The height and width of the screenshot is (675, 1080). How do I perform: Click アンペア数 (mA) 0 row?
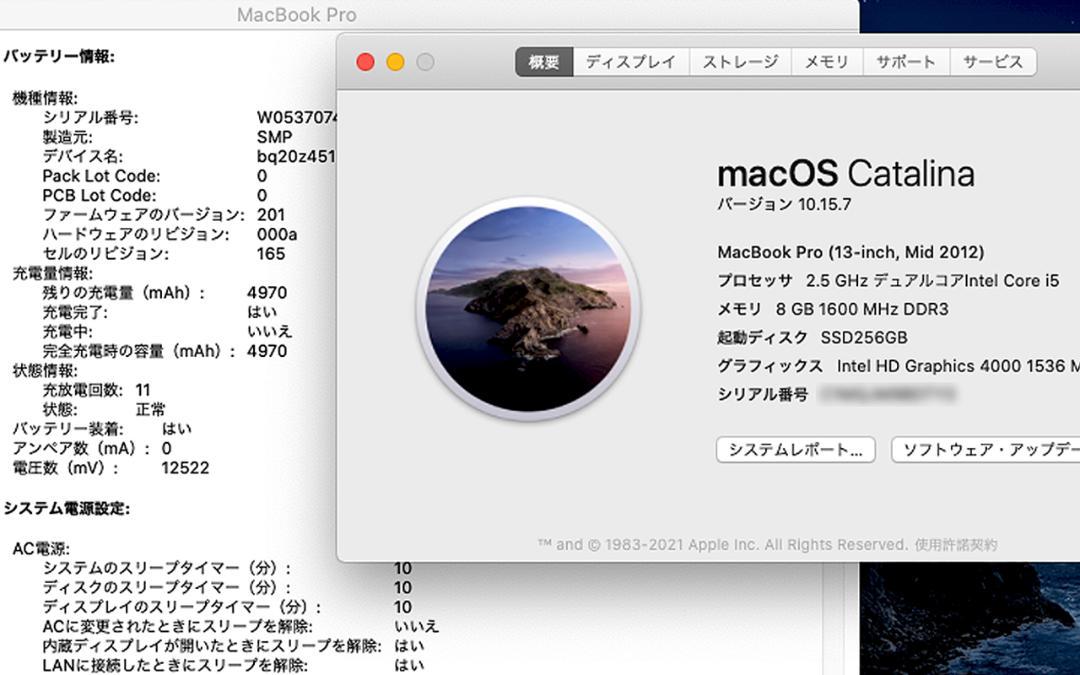(x=92, y=448)
